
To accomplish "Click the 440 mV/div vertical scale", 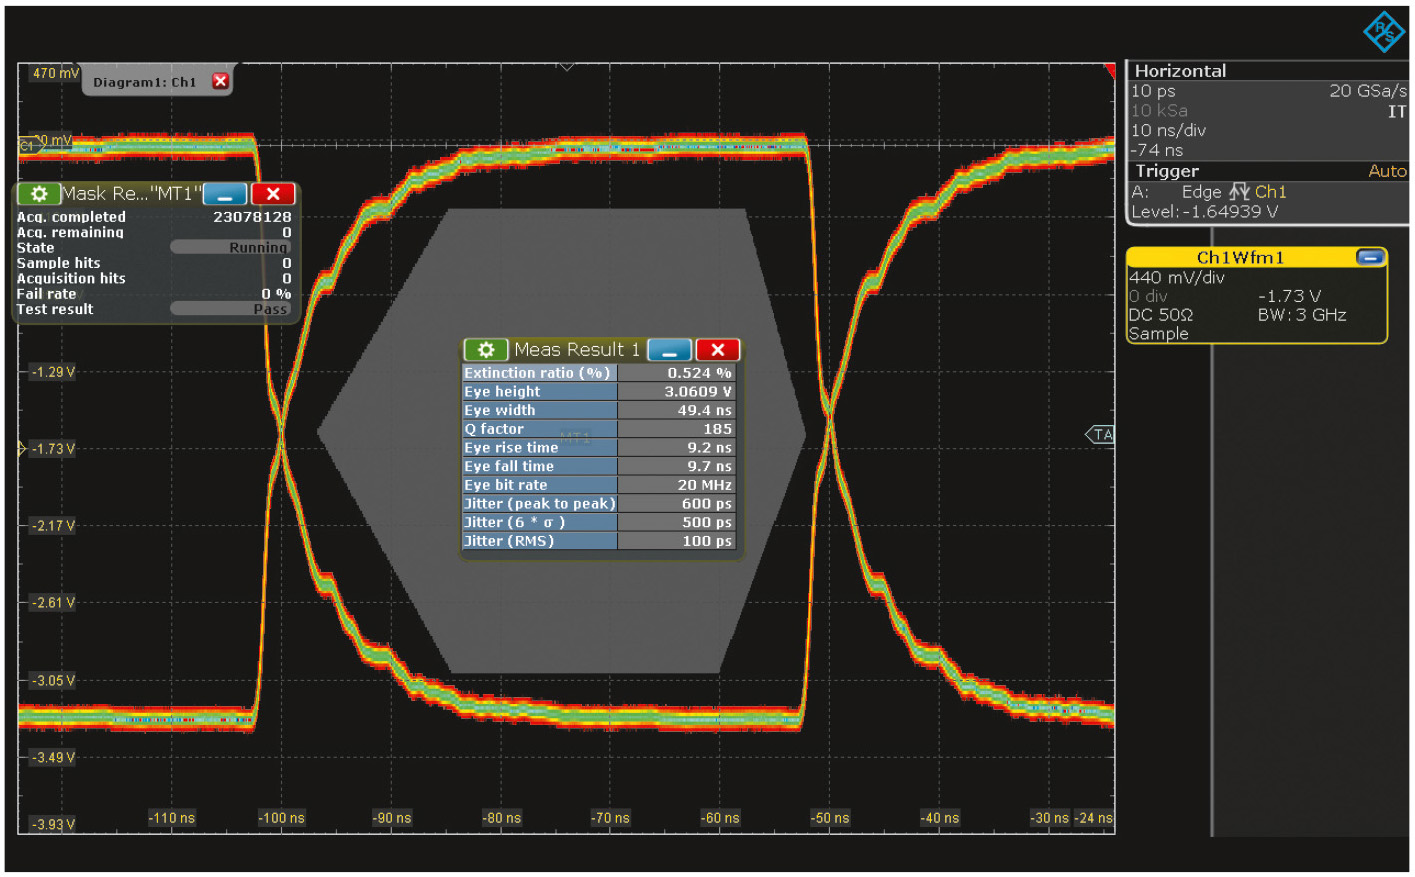I will click(1176, 277).
